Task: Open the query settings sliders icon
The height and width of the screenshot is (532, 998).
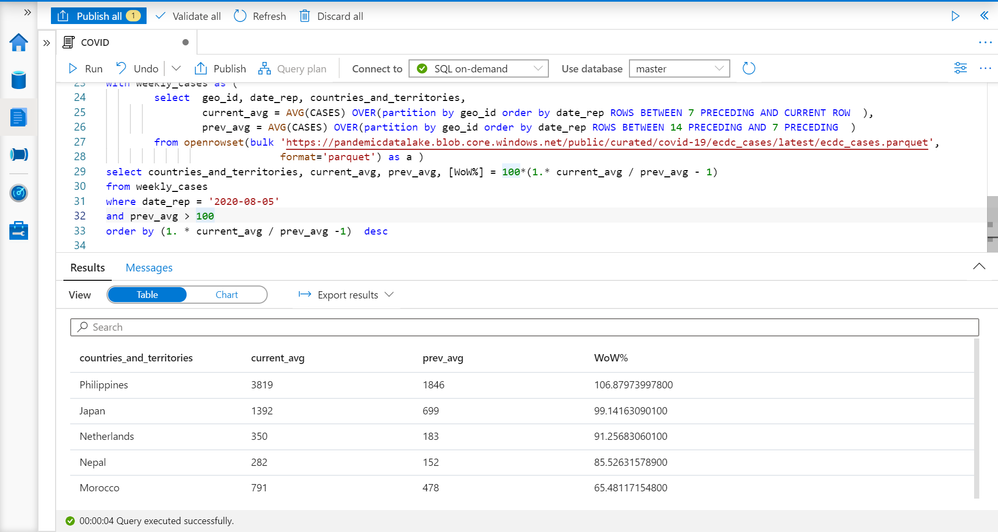Action: click(x=960, y=69)
